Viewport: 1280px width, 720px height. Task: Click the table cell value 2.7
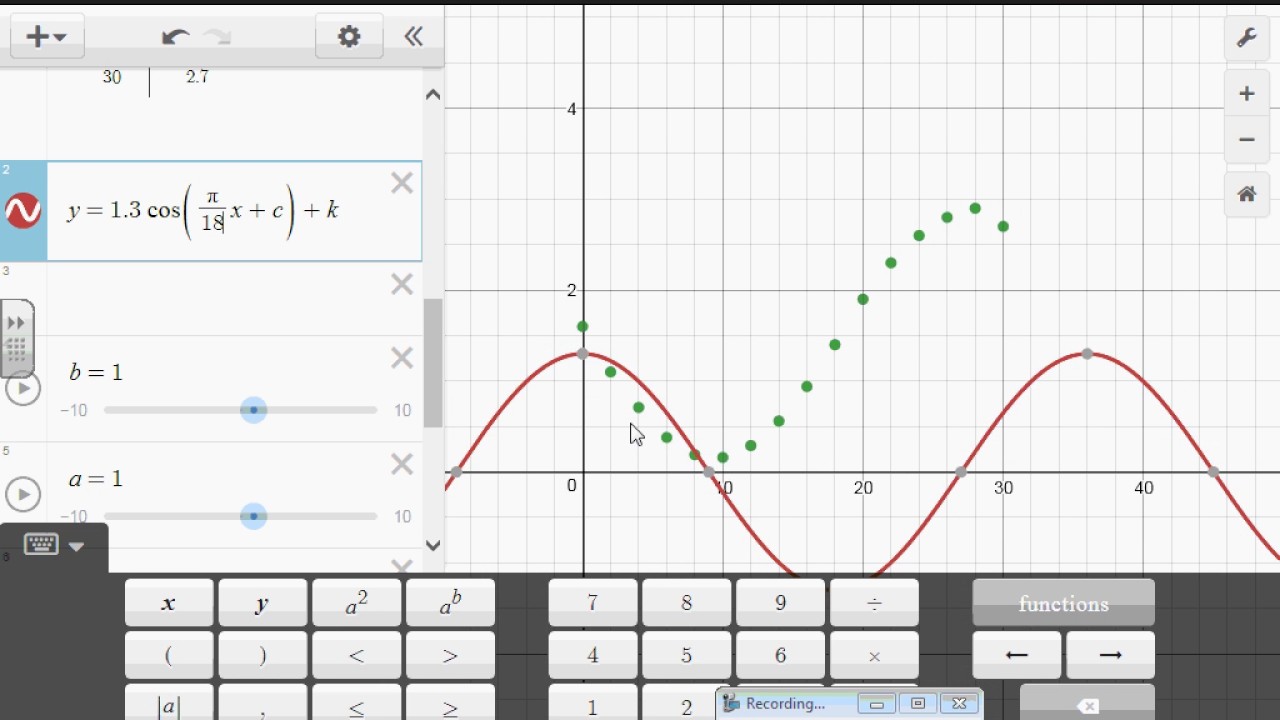[x=197, y=77]
